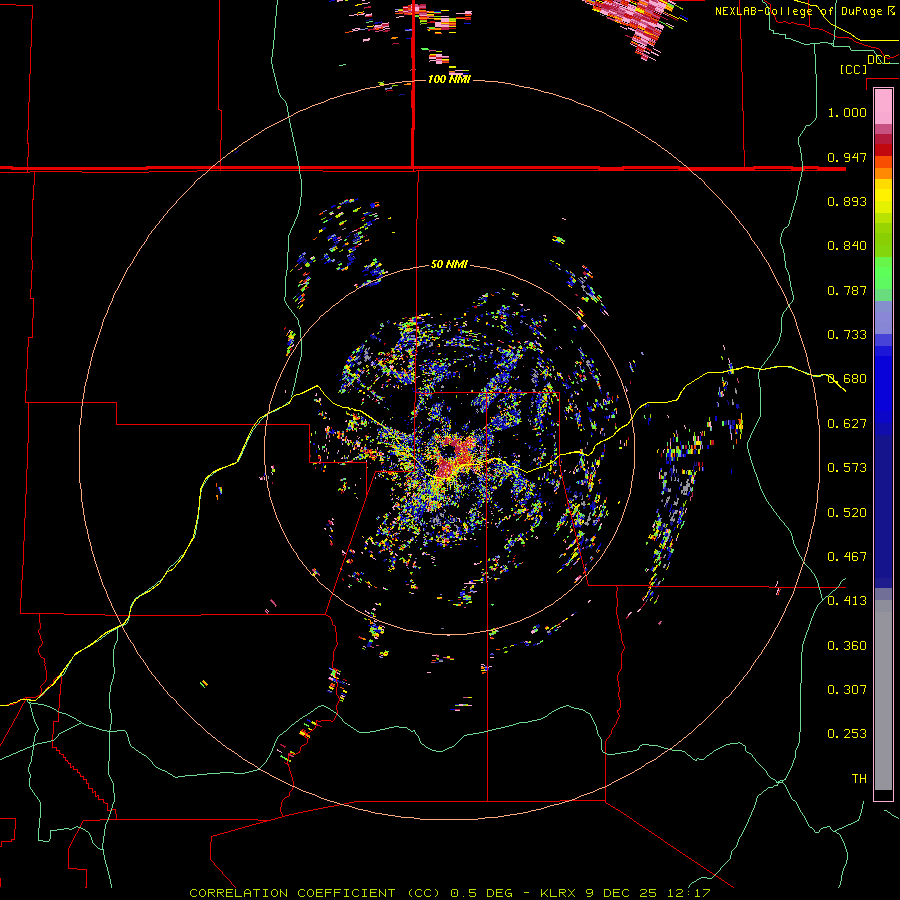Click the 0.5 DEG elevation text

pos(484,893)
